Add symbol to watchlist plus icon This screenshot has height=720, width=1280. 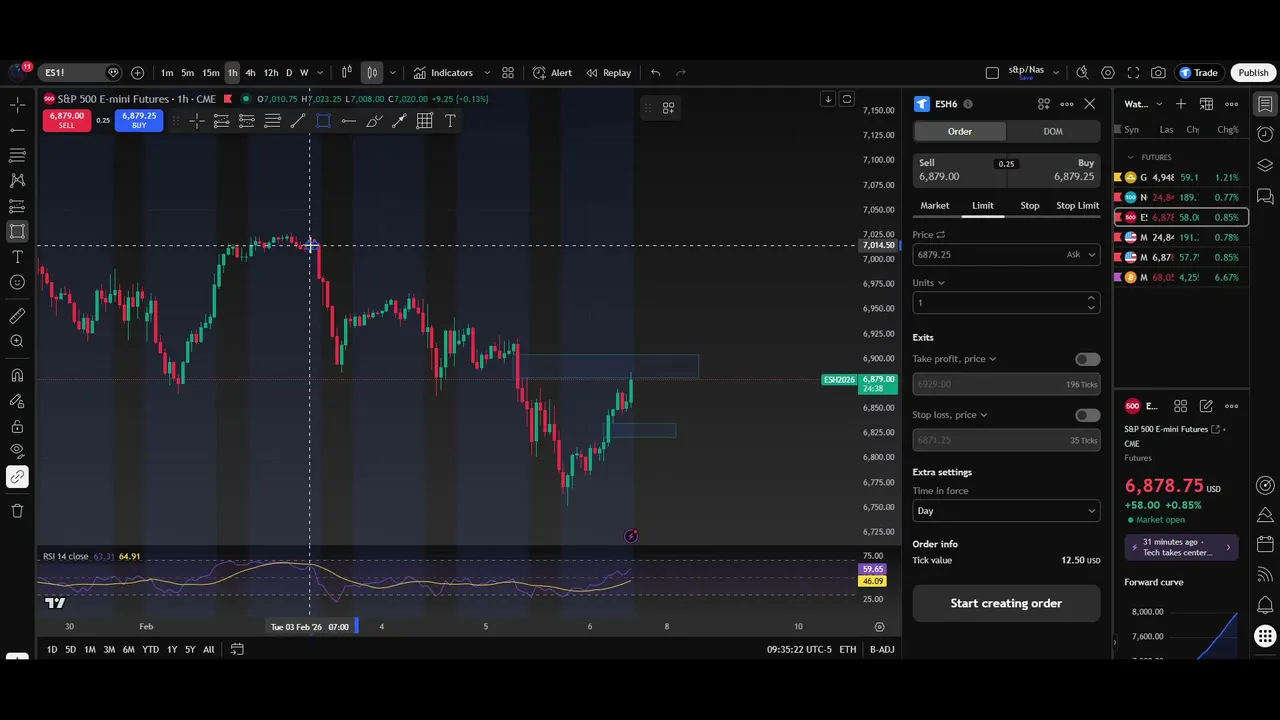point(1181,104)
